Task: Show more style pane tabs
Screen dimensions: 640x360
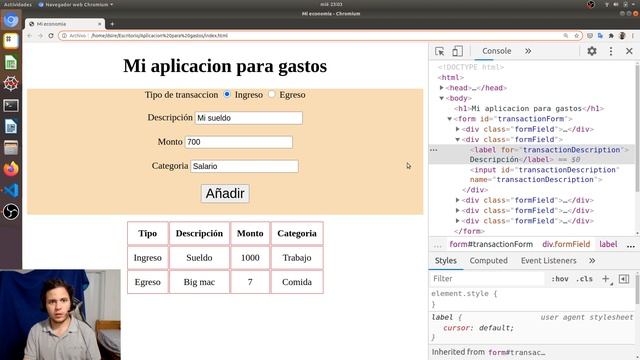Action: 592,260
